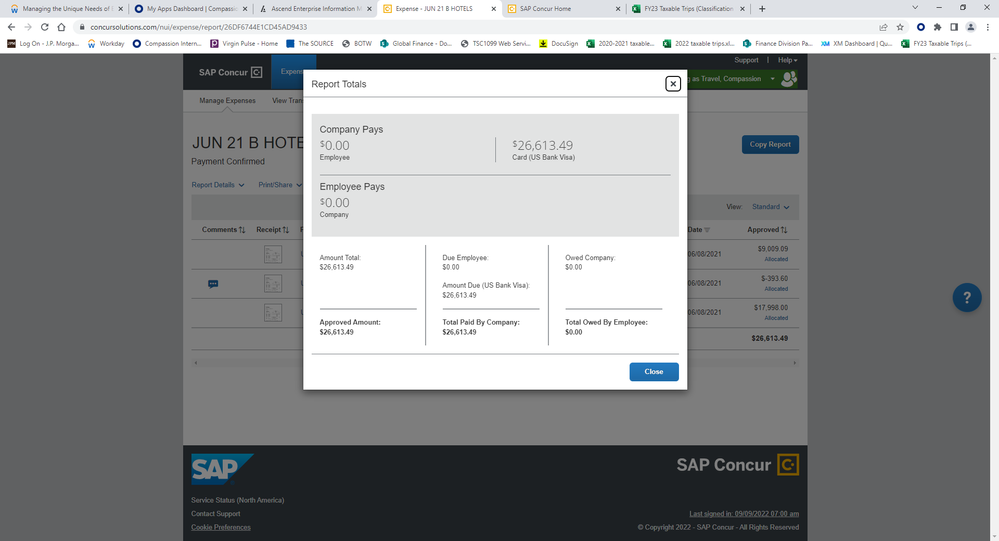Open the browser side panel icon
The width and height of the screenshot is (999, 541).
(x=954, y=27)
